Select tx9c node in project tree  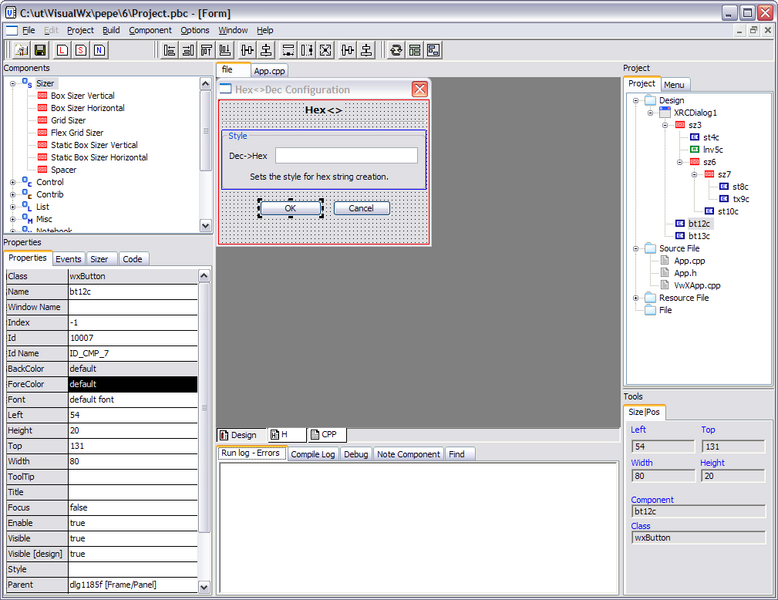(741, 199)
